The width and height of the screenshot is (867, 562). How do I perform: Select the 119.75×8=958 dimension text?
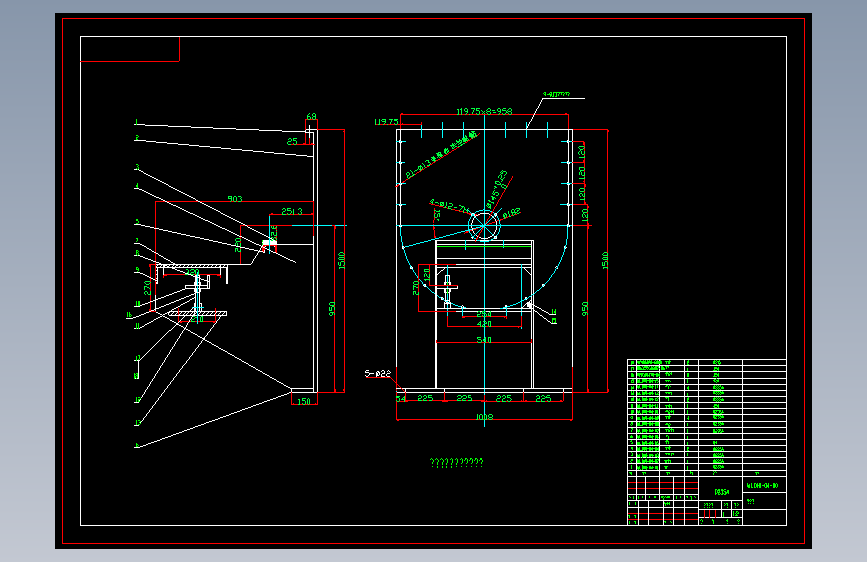pyautogui.click(x=484, y=111)
